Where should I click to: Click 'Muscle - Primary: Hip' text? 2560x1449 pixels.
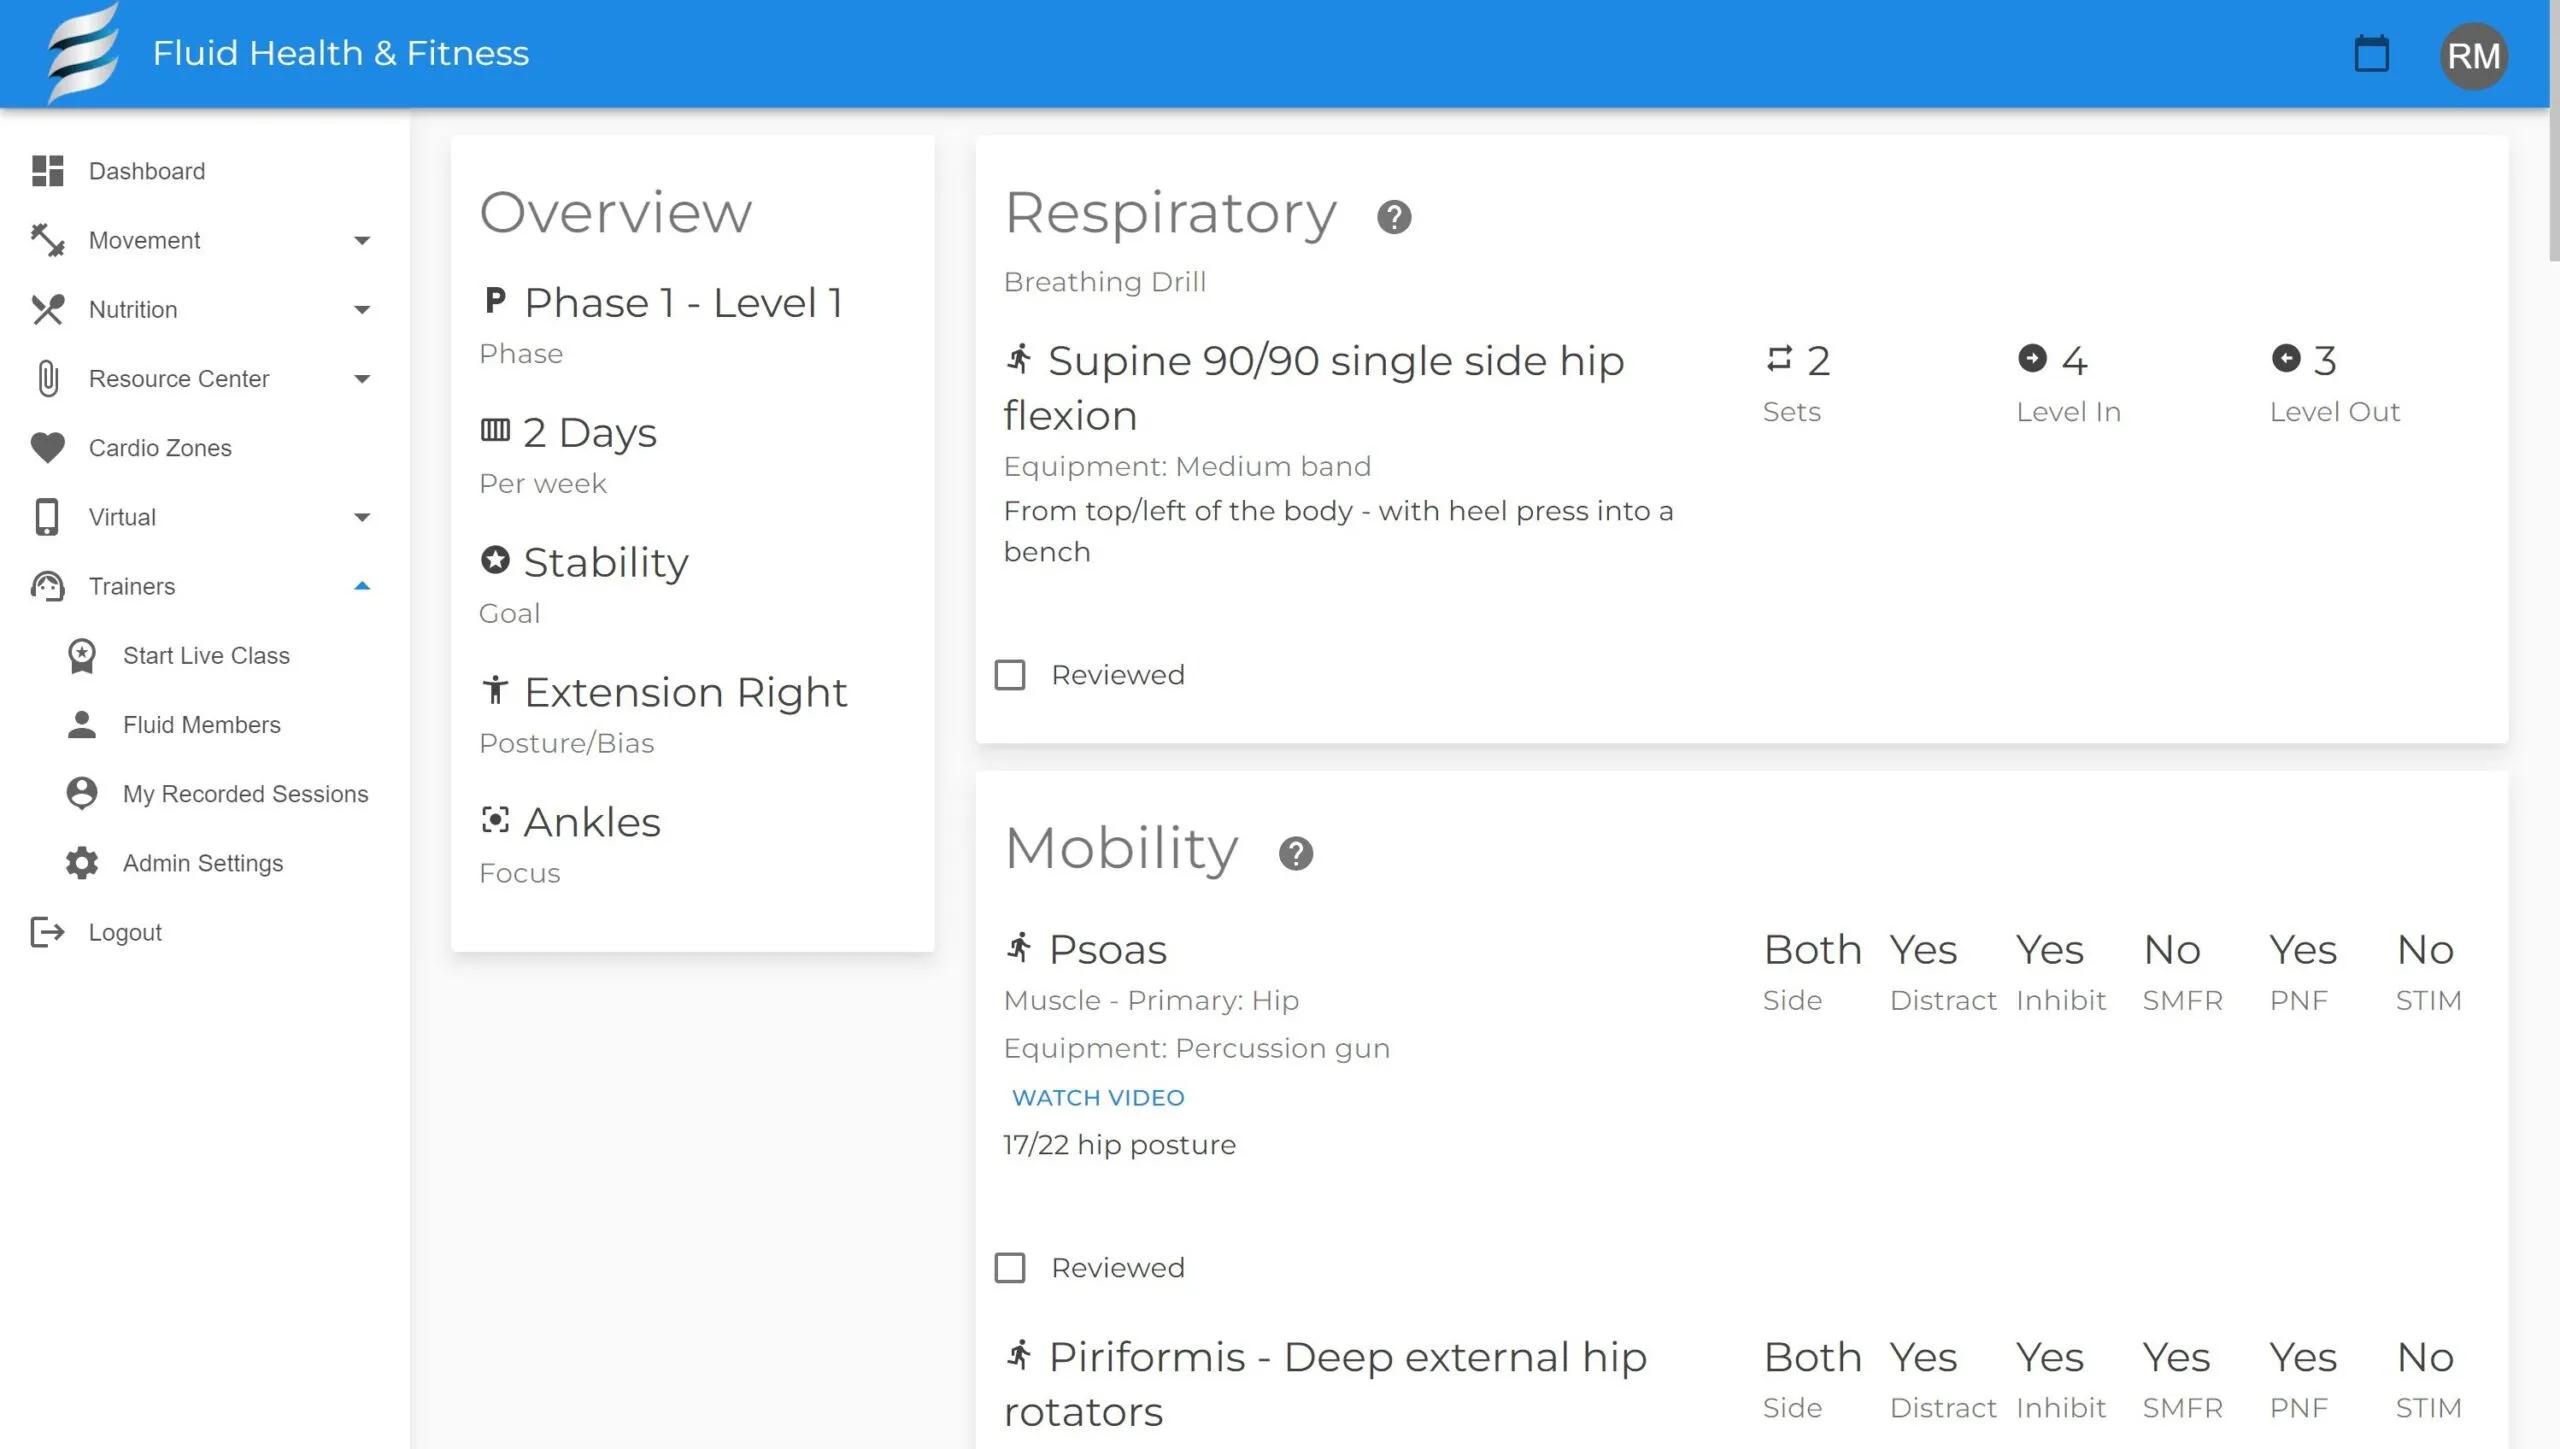tap(1151, 1000)
